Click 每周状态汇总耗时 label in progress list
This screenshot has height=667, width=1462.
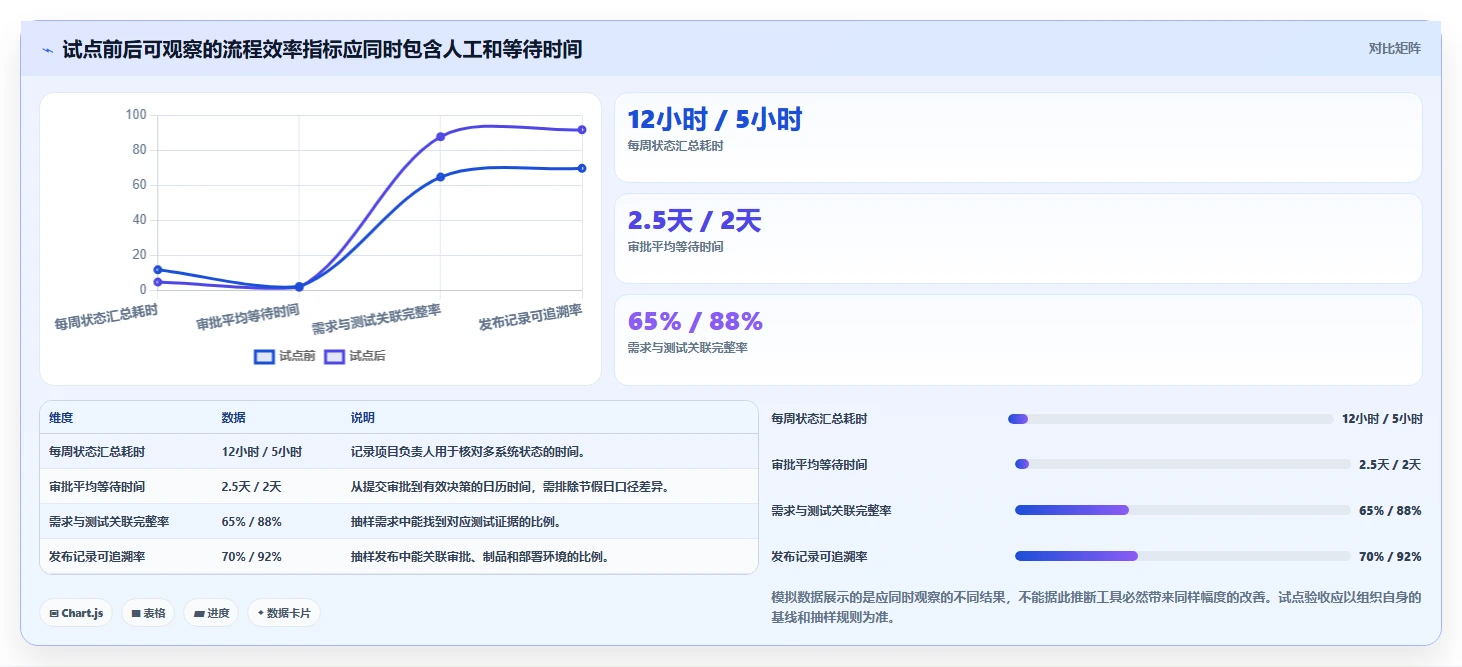tap(819, 419)
